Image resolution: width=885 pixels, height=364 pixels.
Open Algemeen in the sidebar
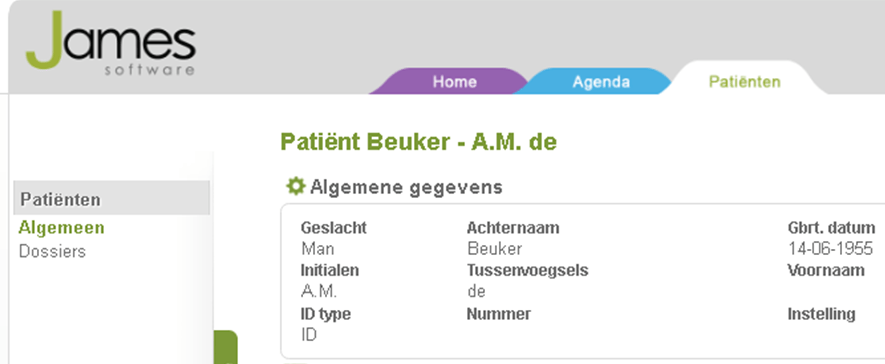coord(62,228)
